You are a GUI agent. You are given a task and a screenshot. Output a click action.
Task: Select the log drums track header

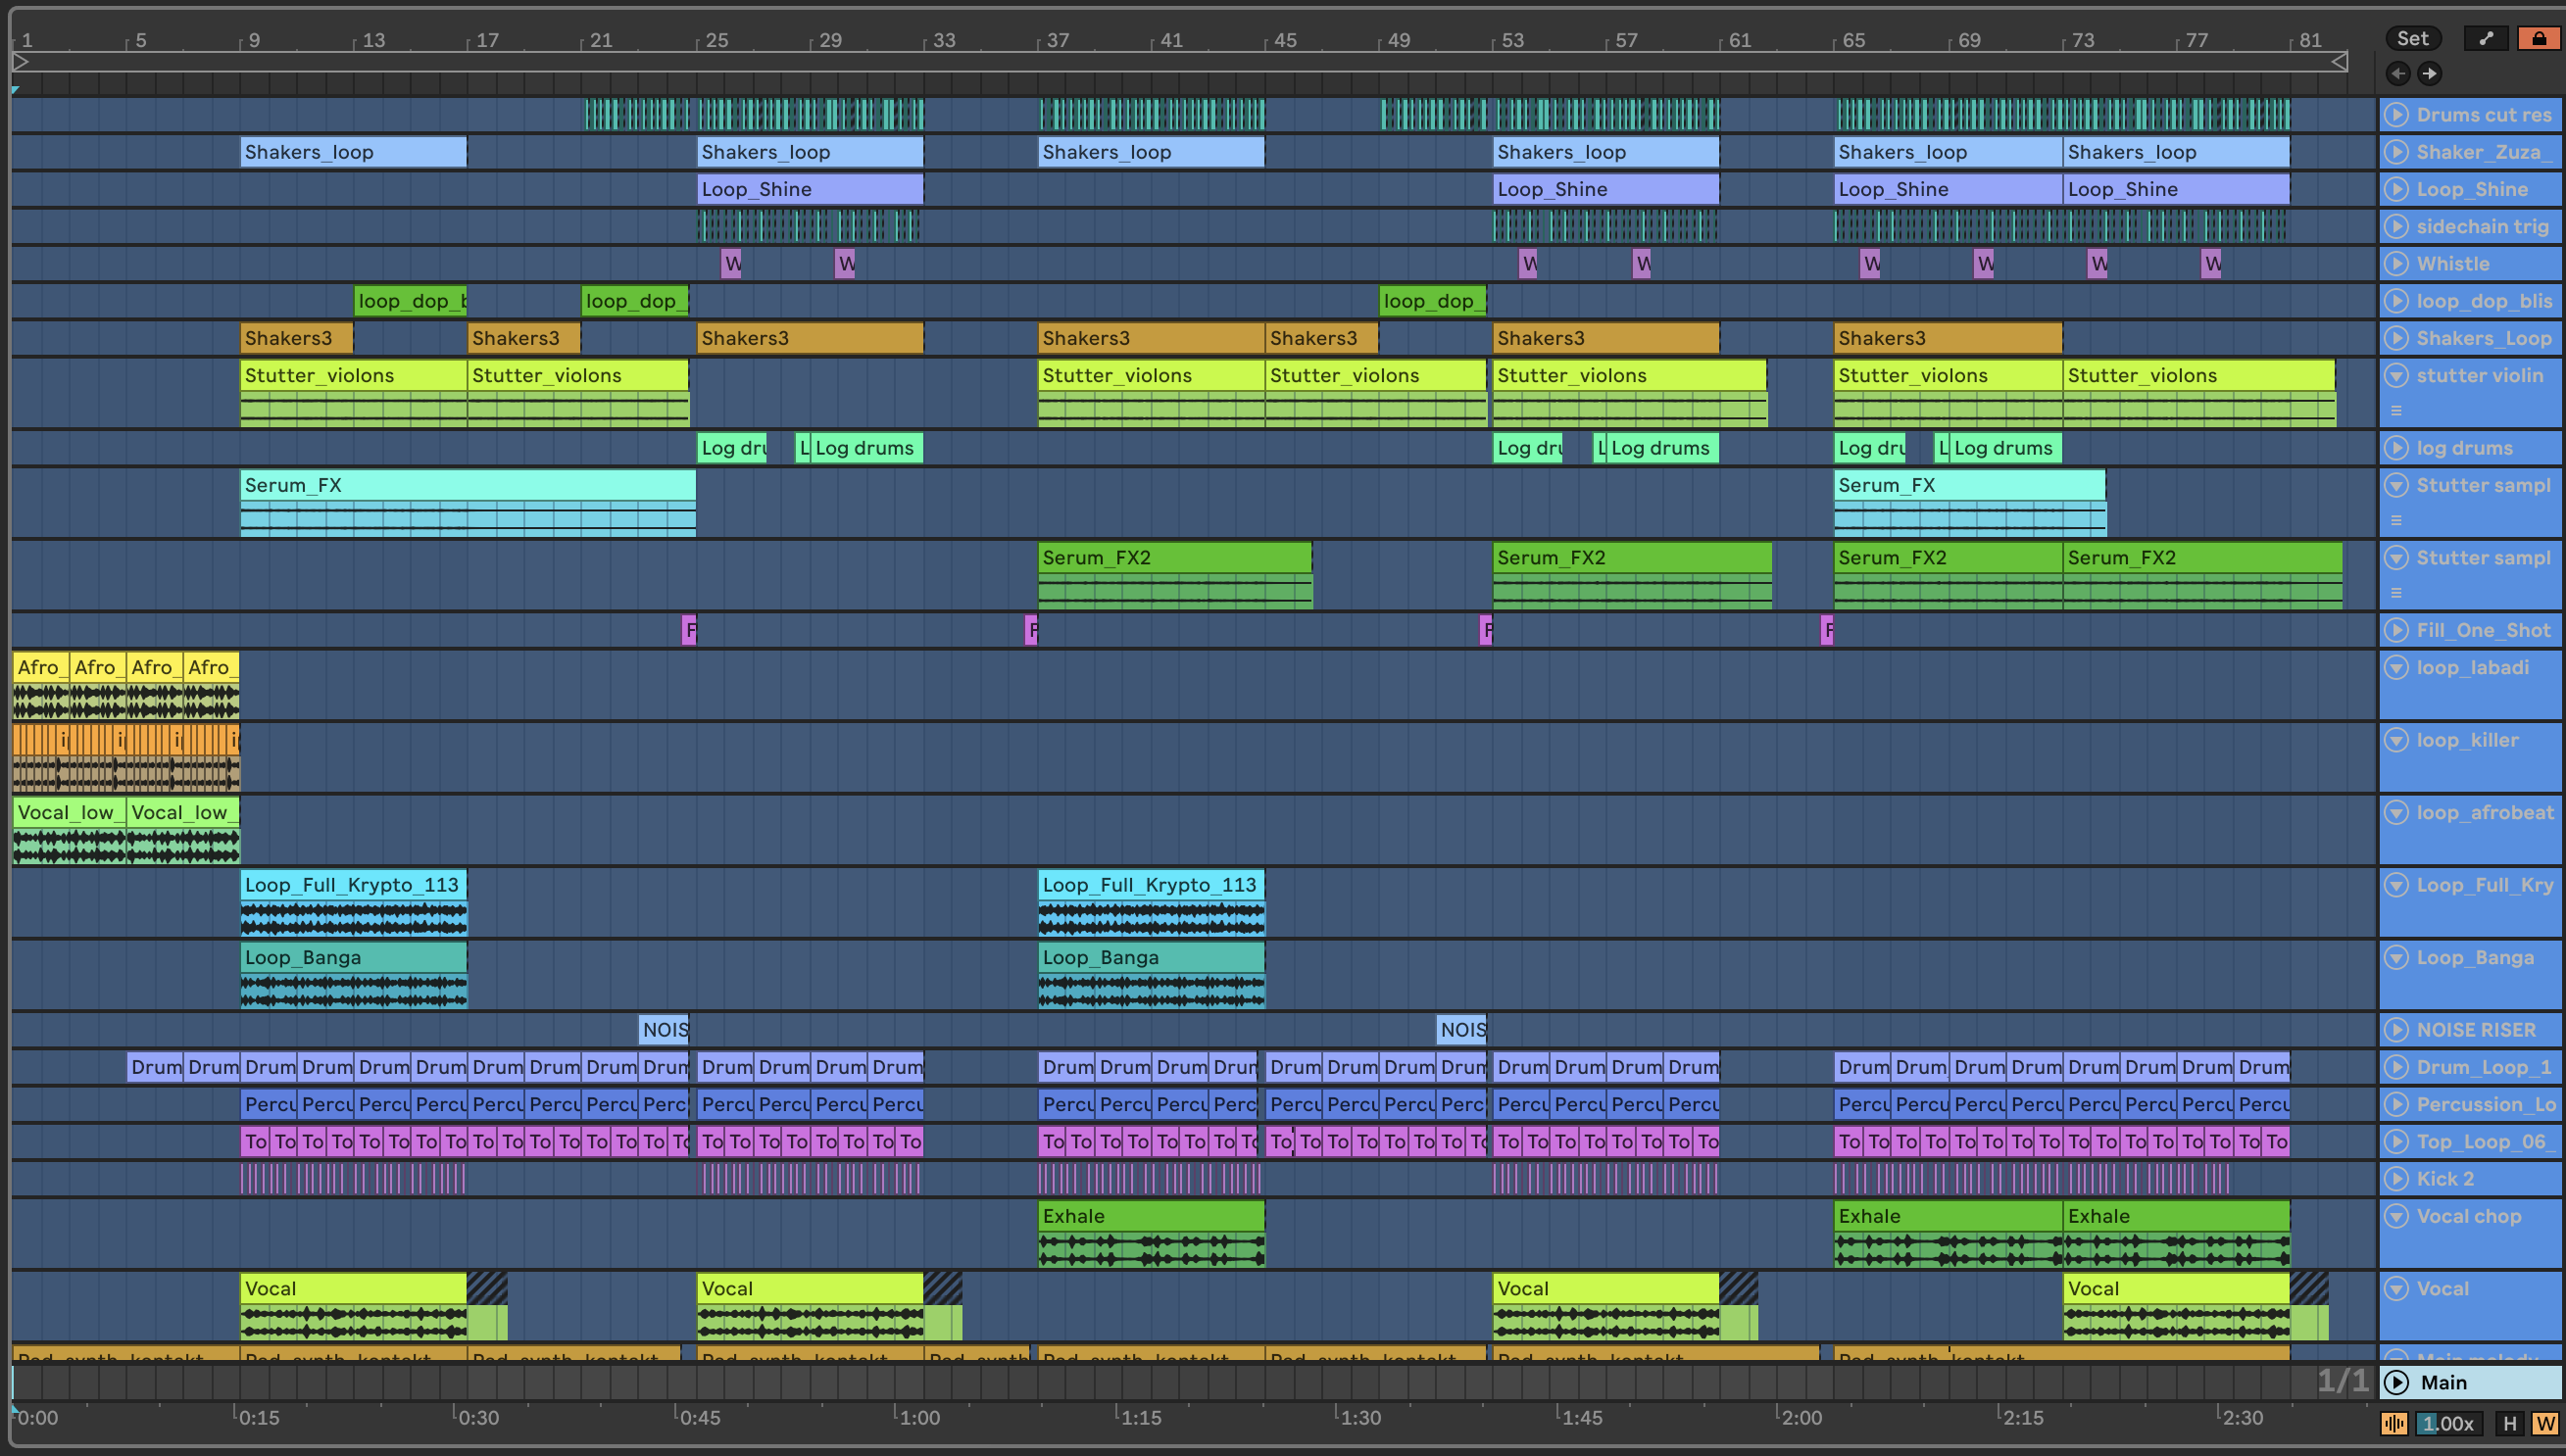(2464, 448)
